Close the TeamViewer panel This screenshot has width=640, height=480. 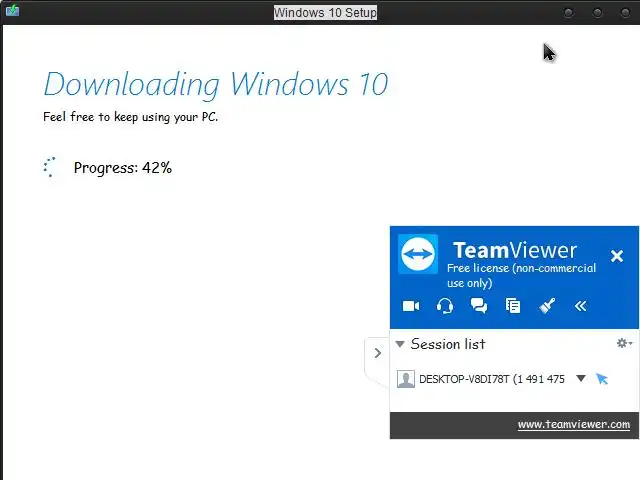(x=617, y=256)
